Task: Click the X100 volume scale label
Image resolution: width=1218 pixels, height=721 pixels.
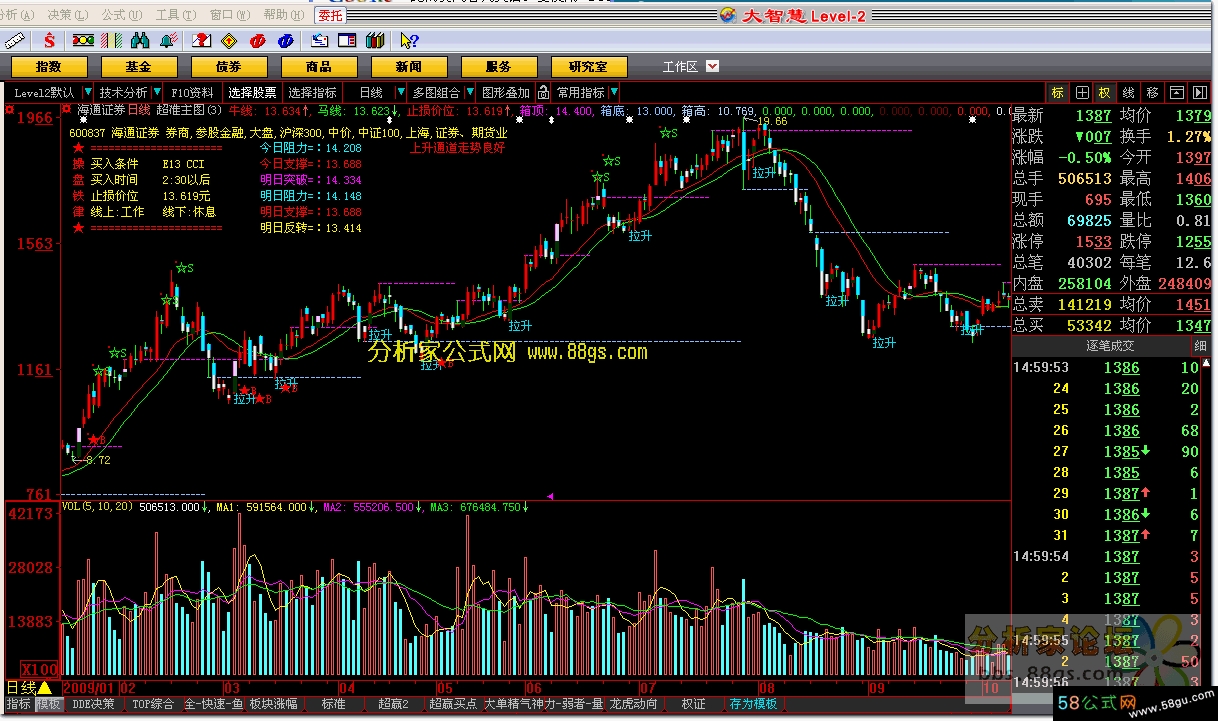Action: tap(40, 668)
